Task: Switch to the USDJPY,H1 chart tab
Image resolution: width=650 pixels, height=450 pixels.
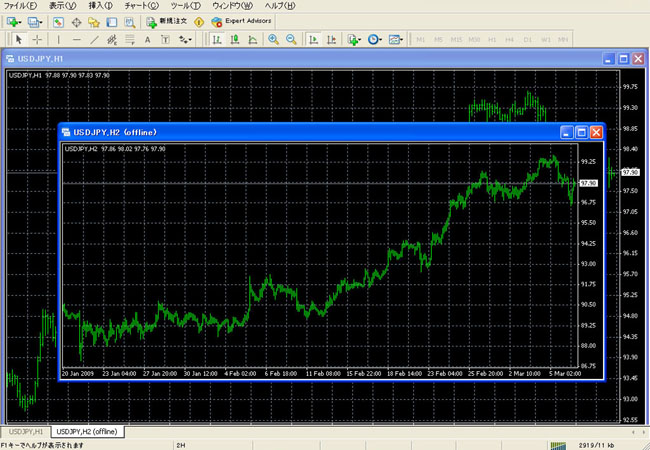Action: tap(25, 431)
